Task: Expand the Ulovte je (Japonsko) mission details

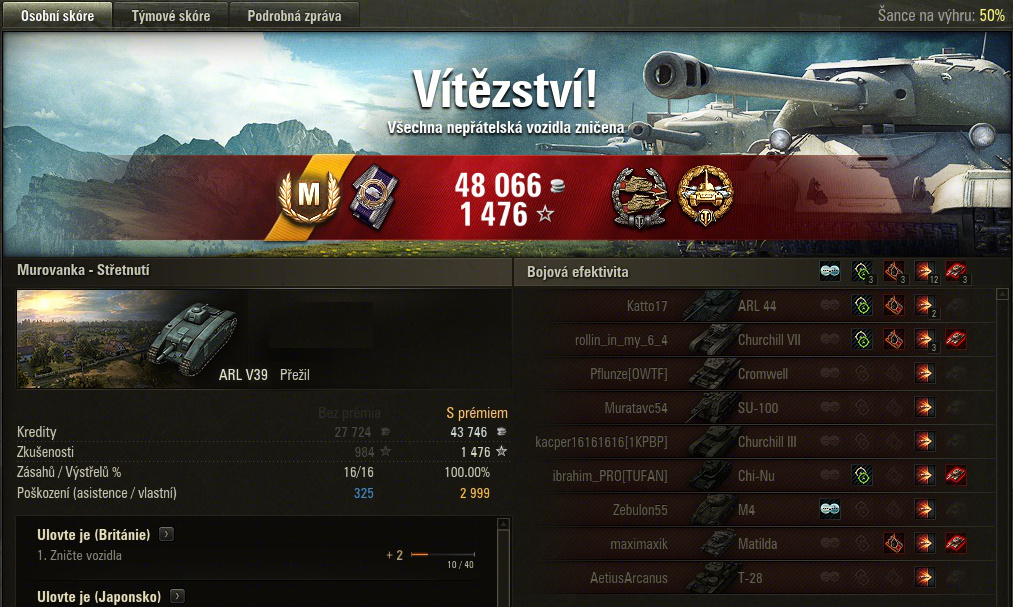Action: point(178,596)
